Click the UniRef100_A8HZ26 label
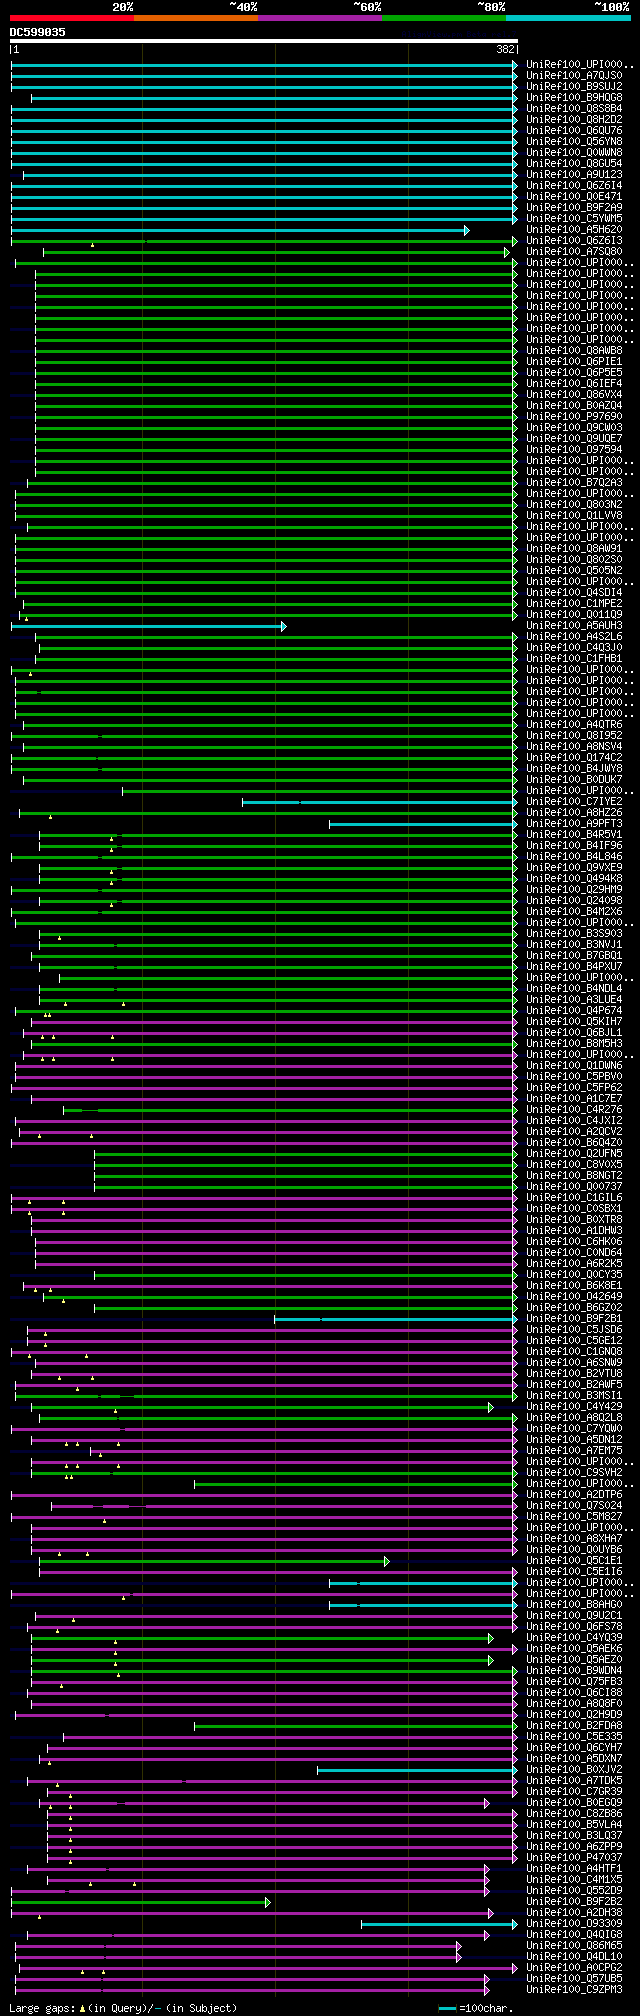Screen dimensions: 640x2016 point(574,812)
